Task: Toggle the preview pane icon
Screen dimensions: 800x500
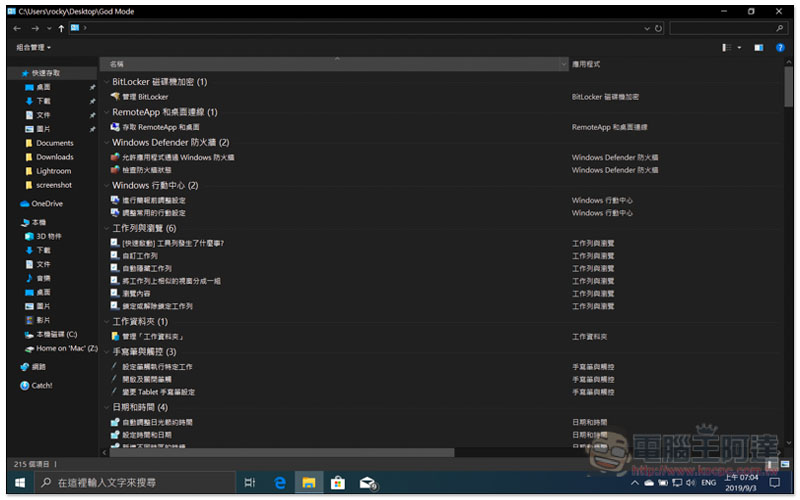Action: click(x=758, y=47)
